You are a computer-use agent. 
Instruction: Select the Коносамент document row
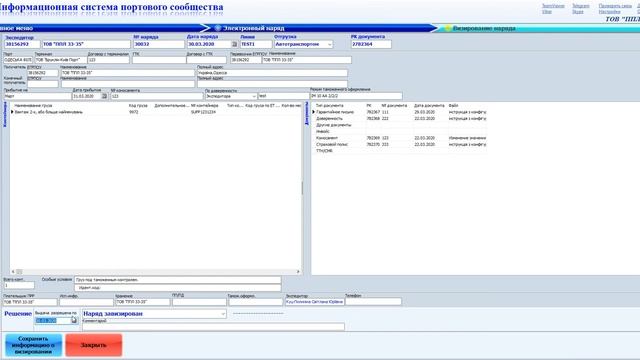click(x=400, y=138)
